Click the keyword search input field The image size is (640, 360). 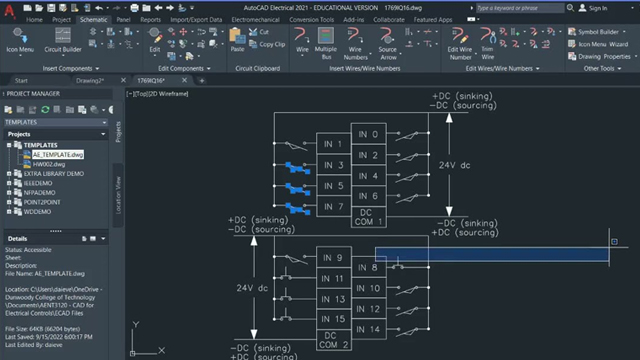click(x=520, y=8)
